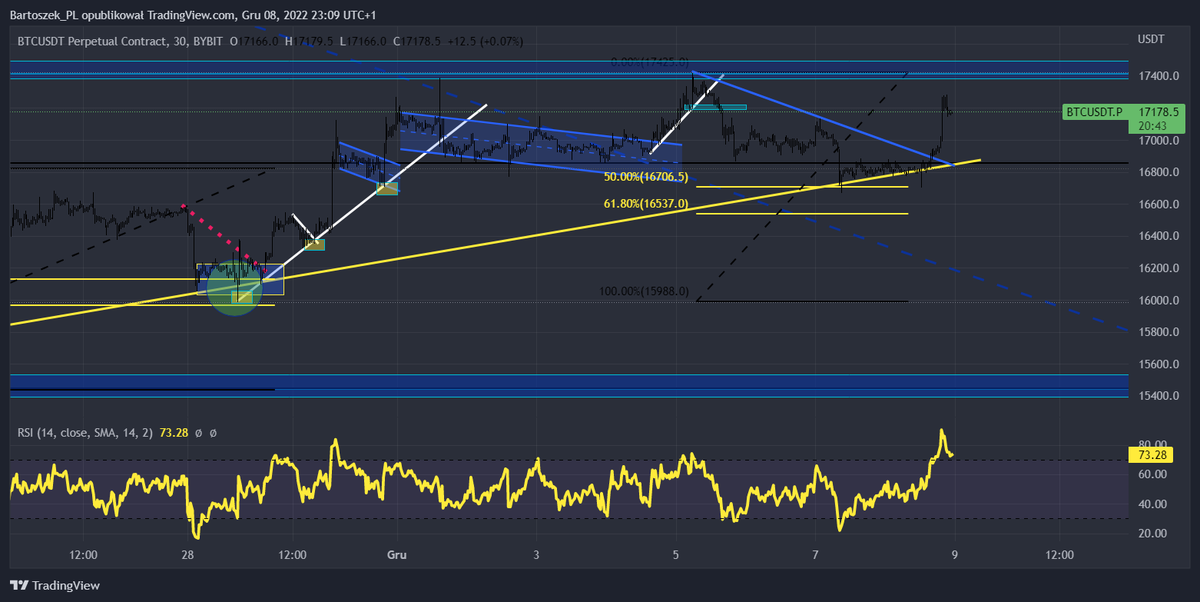
Task: Click the 15800.0 price axis label
Action: [x=1156, y=333]
